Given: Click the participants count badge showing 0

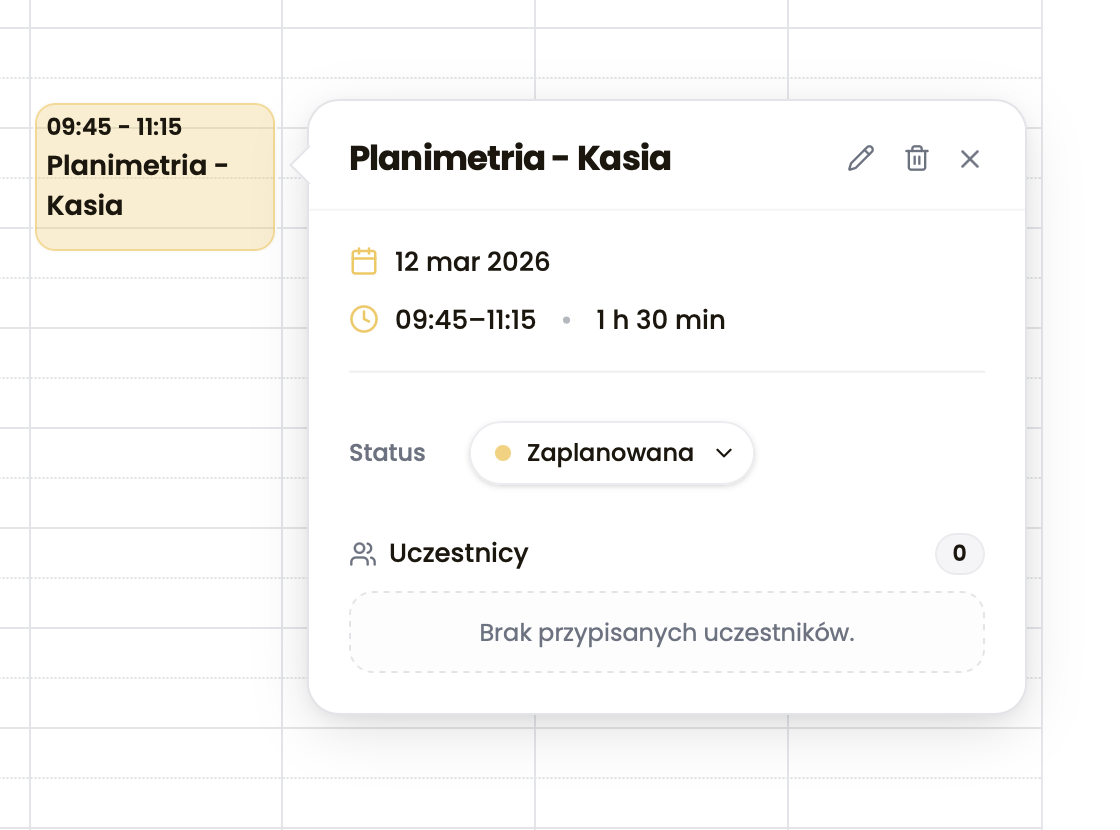Looking at the screenshot, I should click(x=959, y=553).
